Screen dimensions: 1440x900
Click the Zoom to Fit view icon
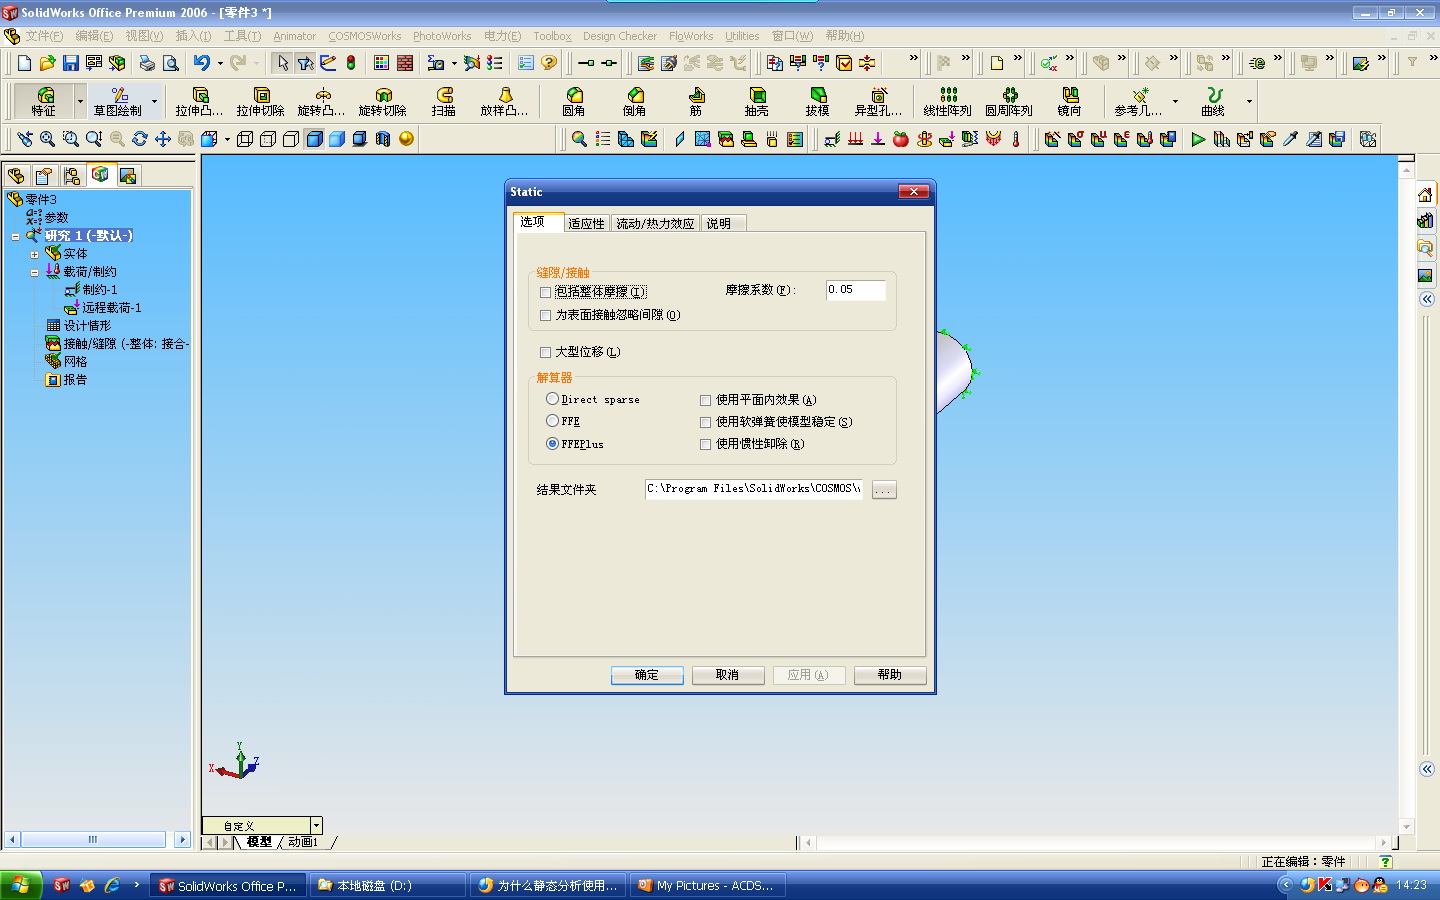47,139
